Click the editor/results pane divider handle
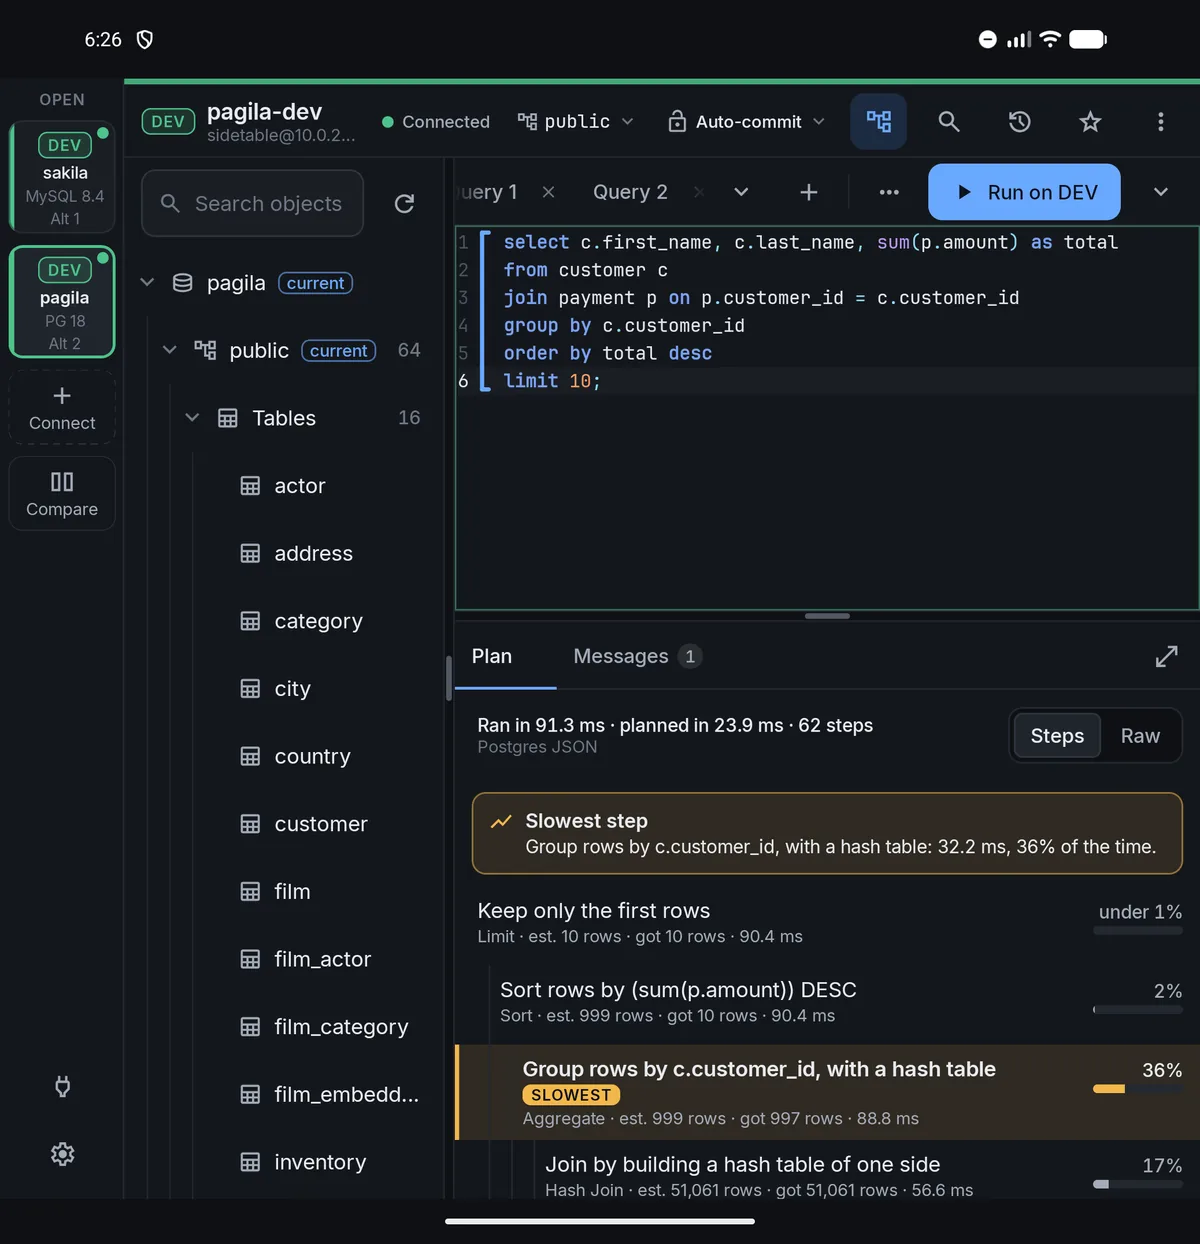Viewport: 1200px width, 1244px height. point(827,616)
